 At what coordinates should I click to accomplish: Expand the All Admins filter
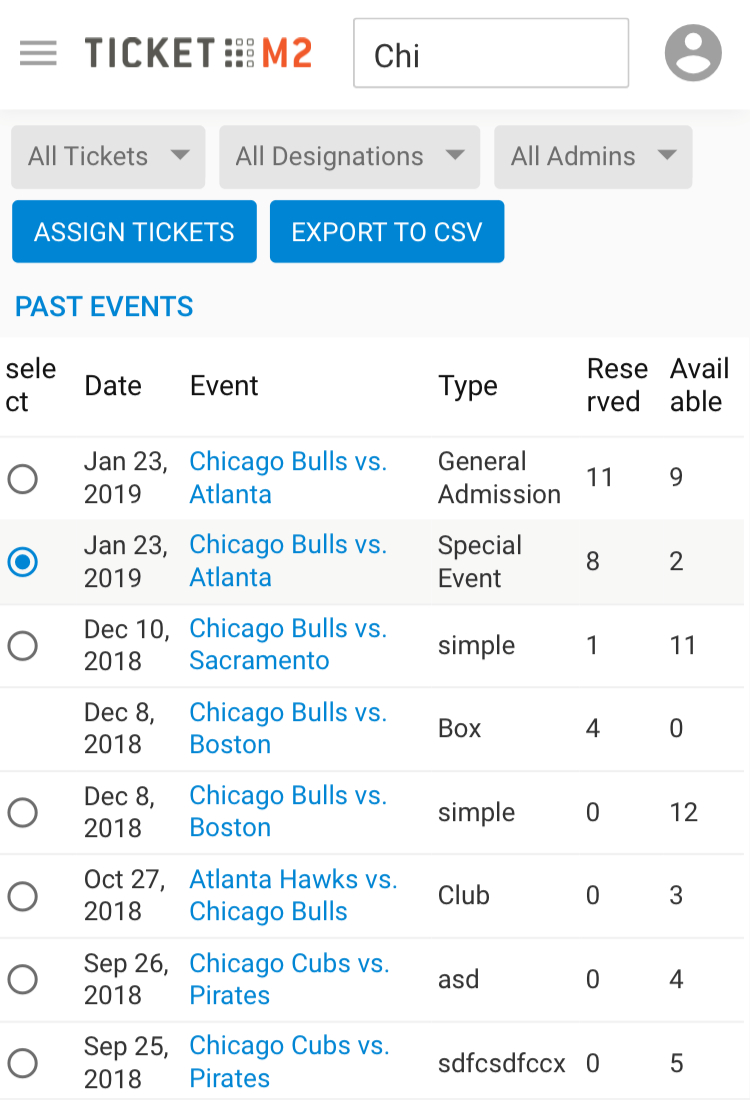coord(593,157)
